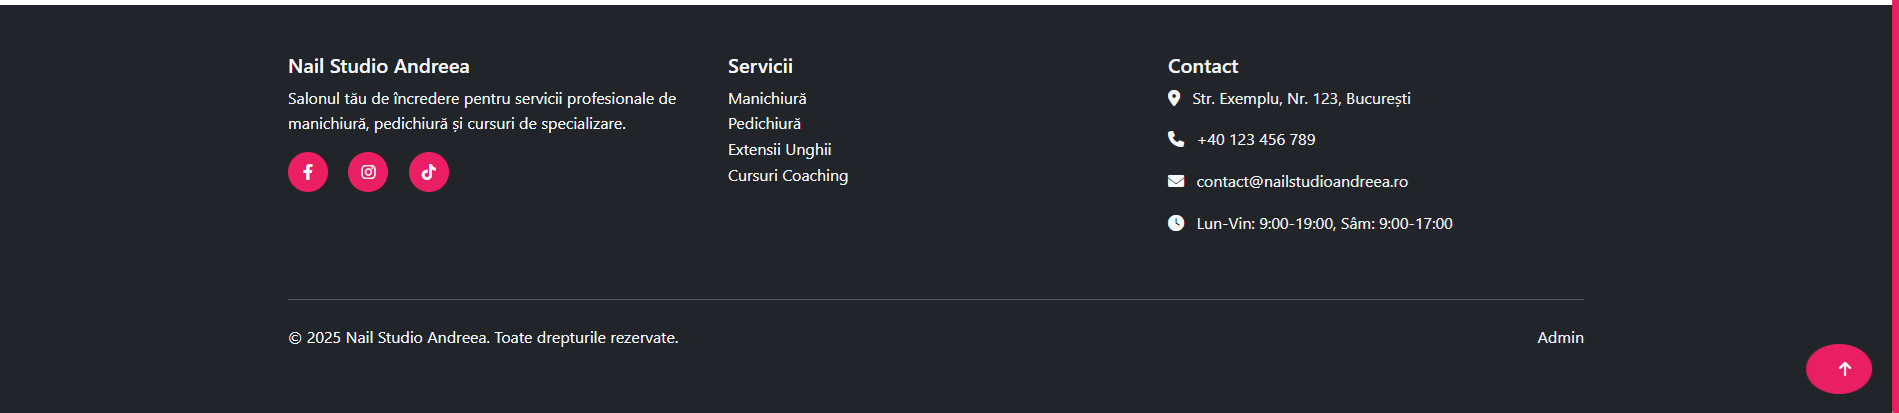The image size is (1899, 413).
Task: Click the Str. Exemplu address text
Action: [x=1301, y=98]
